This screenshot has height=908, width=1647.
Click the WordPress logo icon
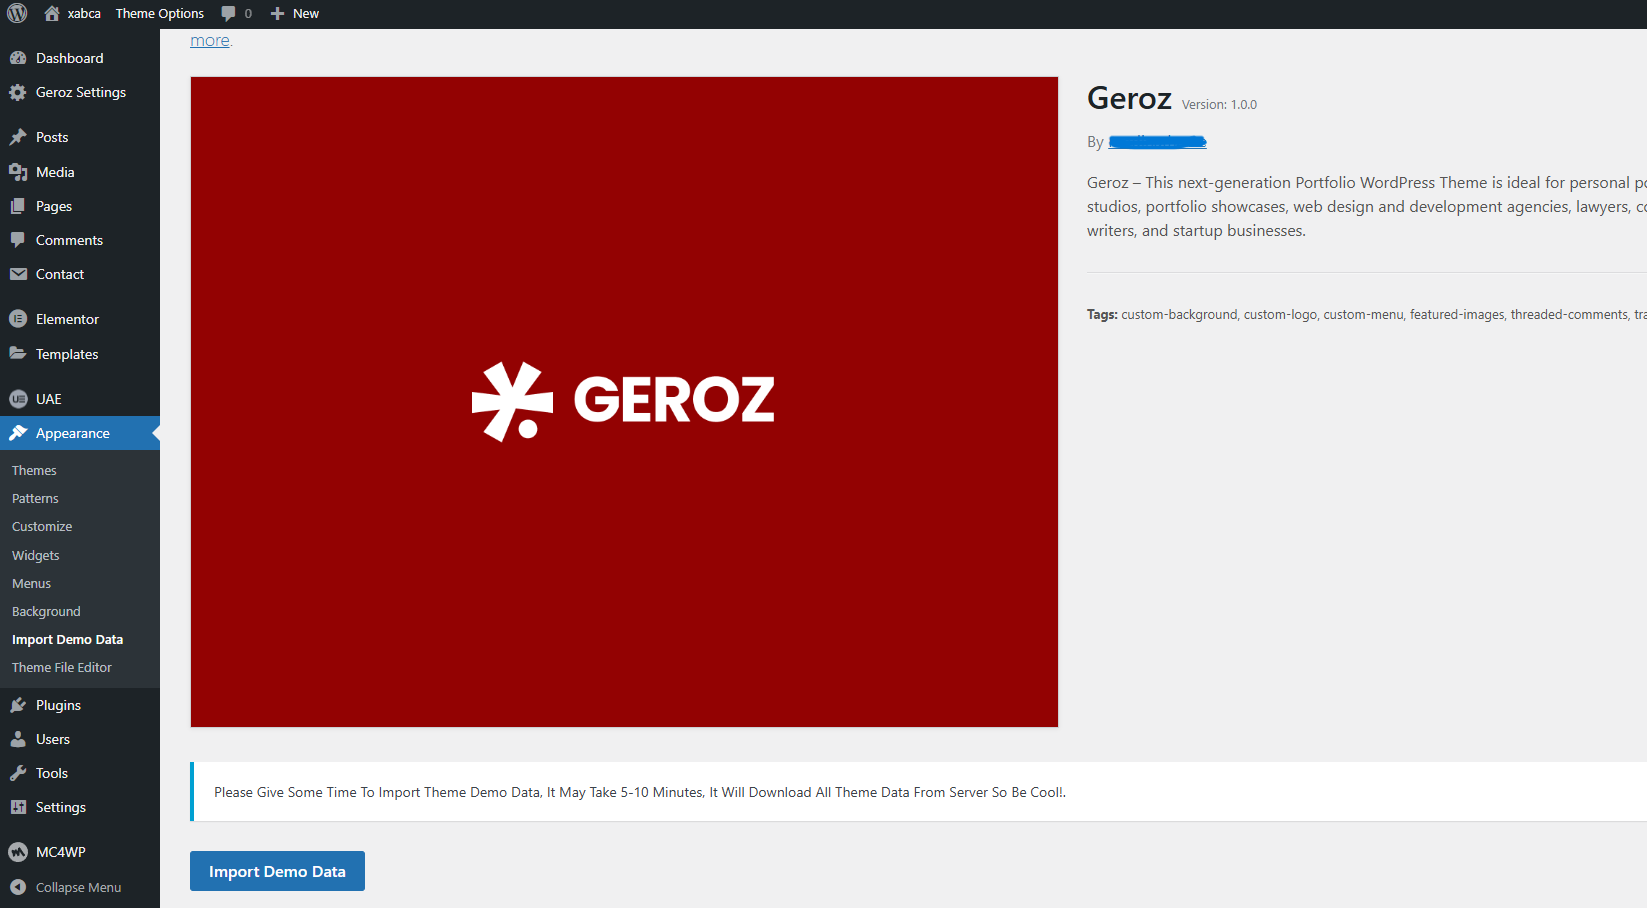point(17,14)
